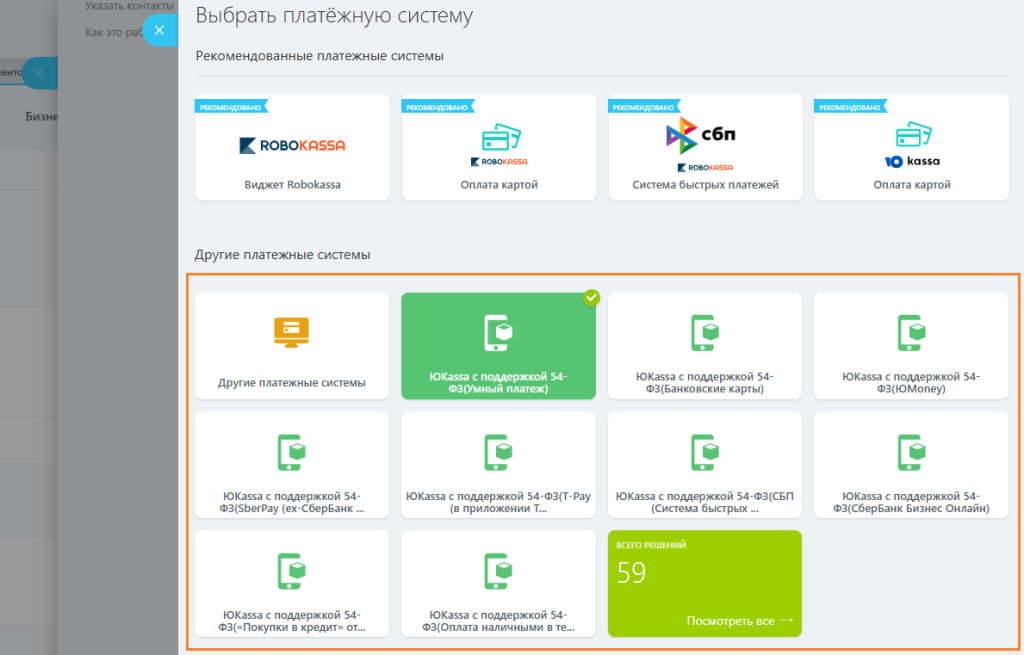Click the ВСЕГО РЕШЕНИЙ label

[651, 545]
